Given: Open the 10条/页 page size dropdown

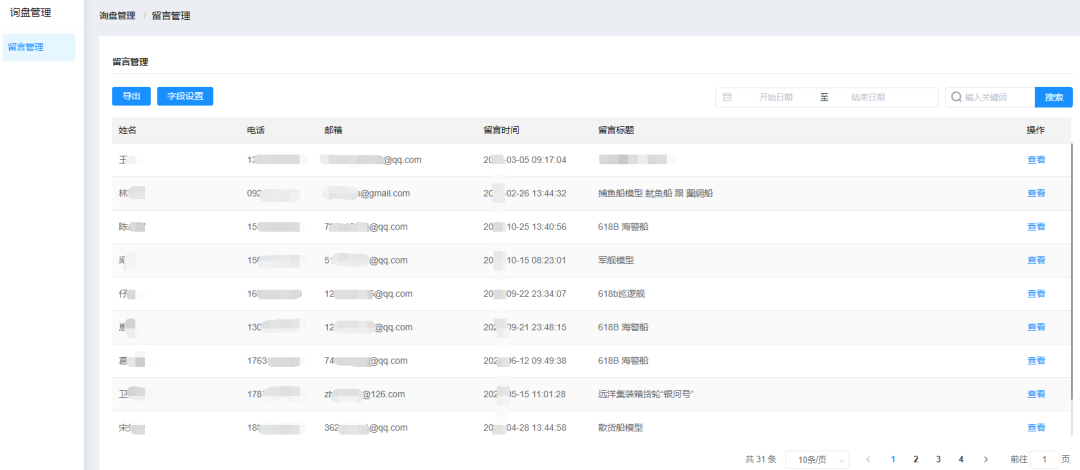Looking at the screenshot, I should [817, 459].
